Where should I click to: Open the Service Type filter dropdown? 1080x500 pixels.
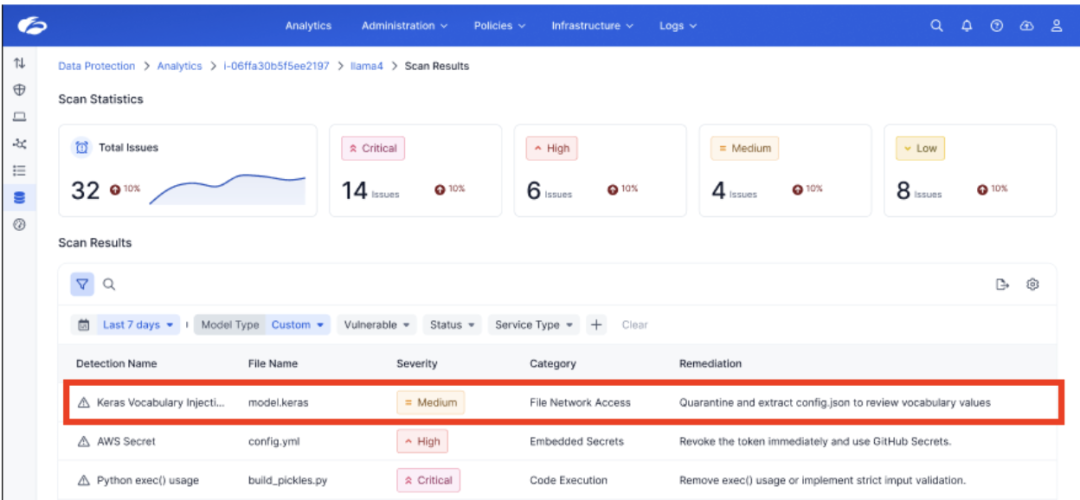(x=536, y=325)
